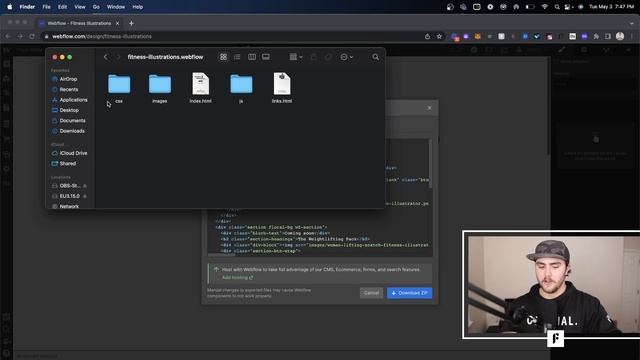The image size is (640, 360).
Task: Go back in Finder navigation
Action: (x=106, y=57)
